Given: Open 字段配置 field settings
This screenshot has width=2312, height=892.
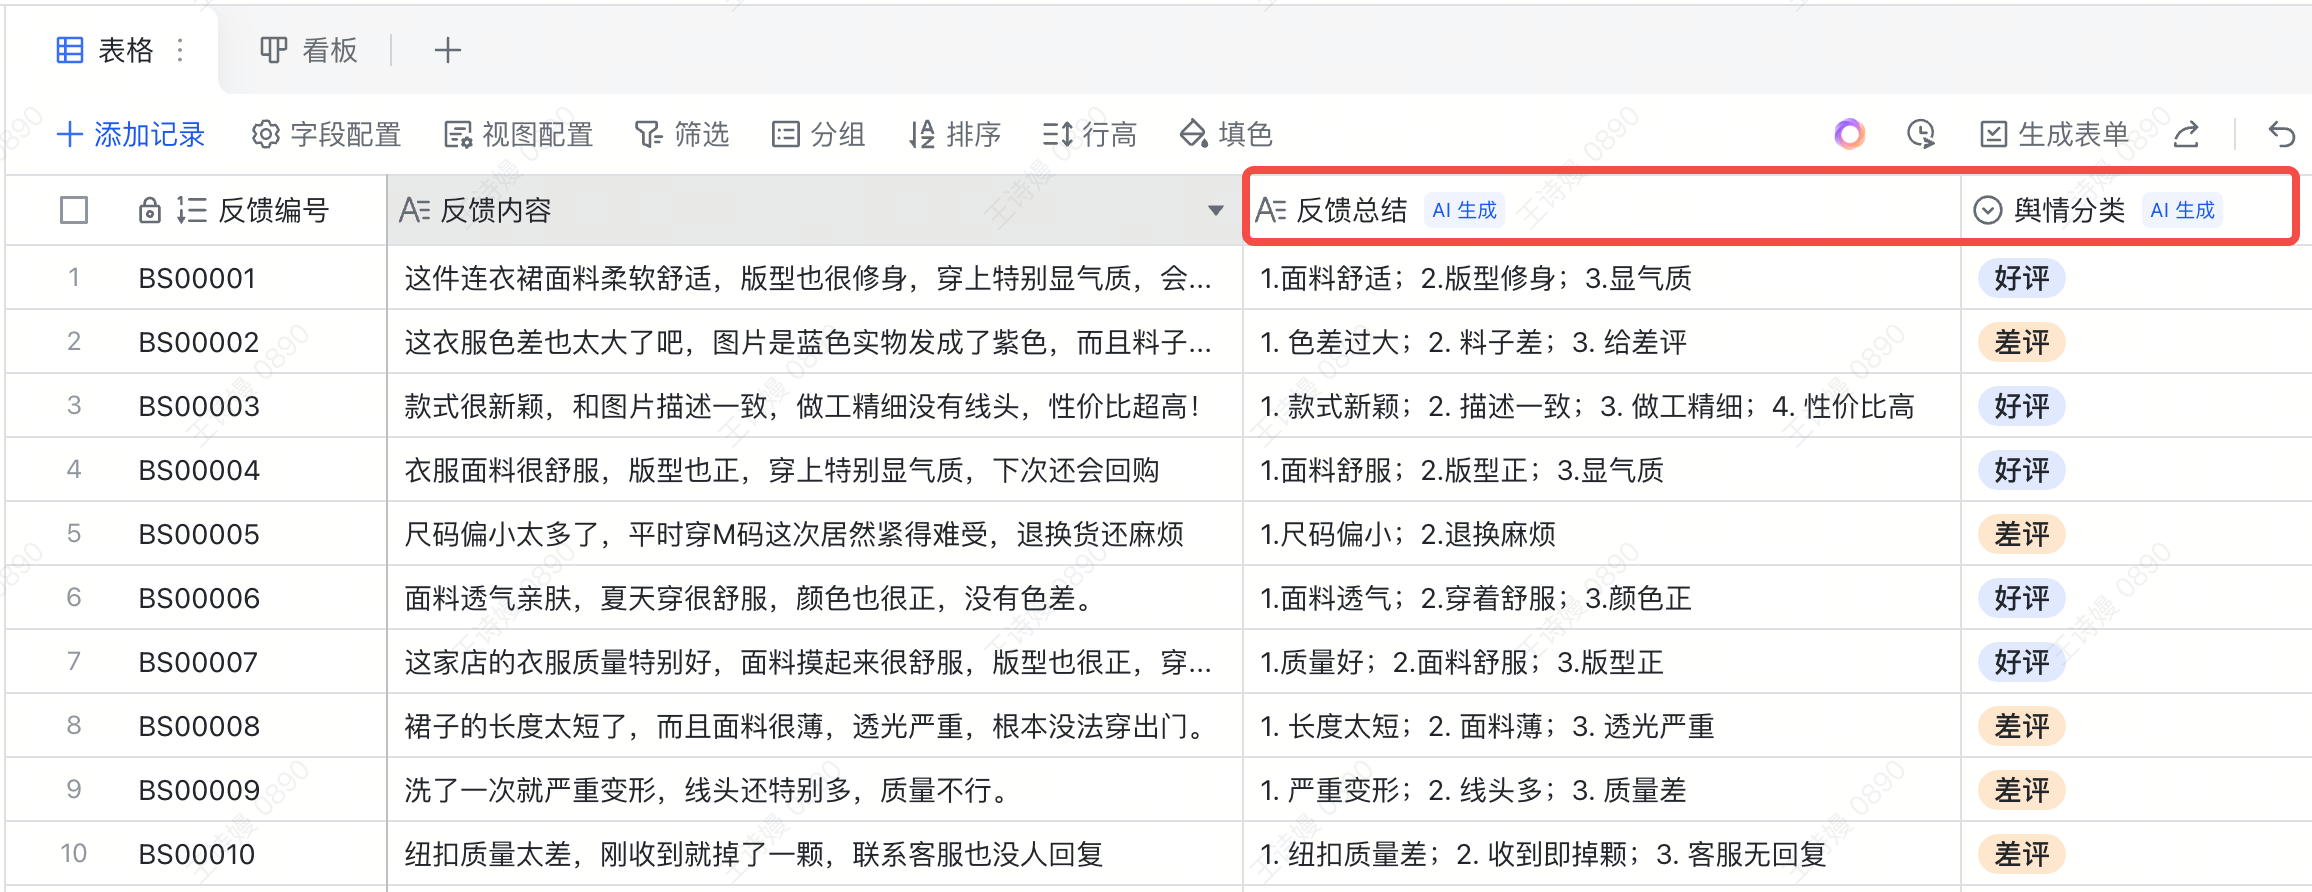Looking at the screenshot, I should [326, 134].
